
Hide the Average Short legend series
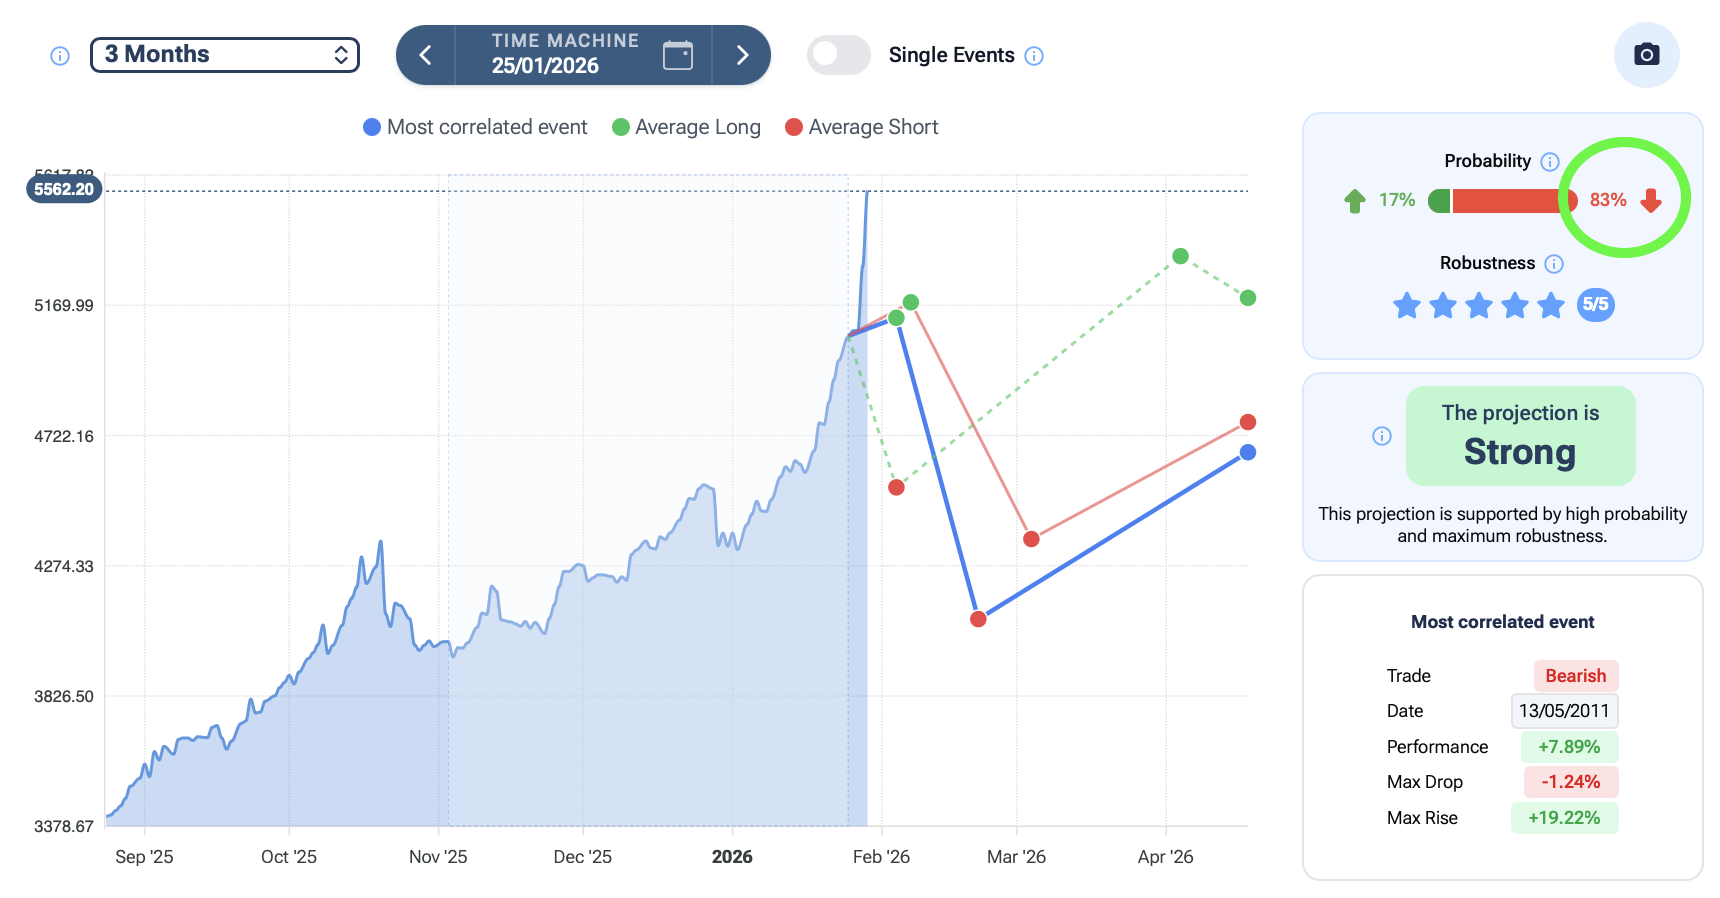[862, 127]
